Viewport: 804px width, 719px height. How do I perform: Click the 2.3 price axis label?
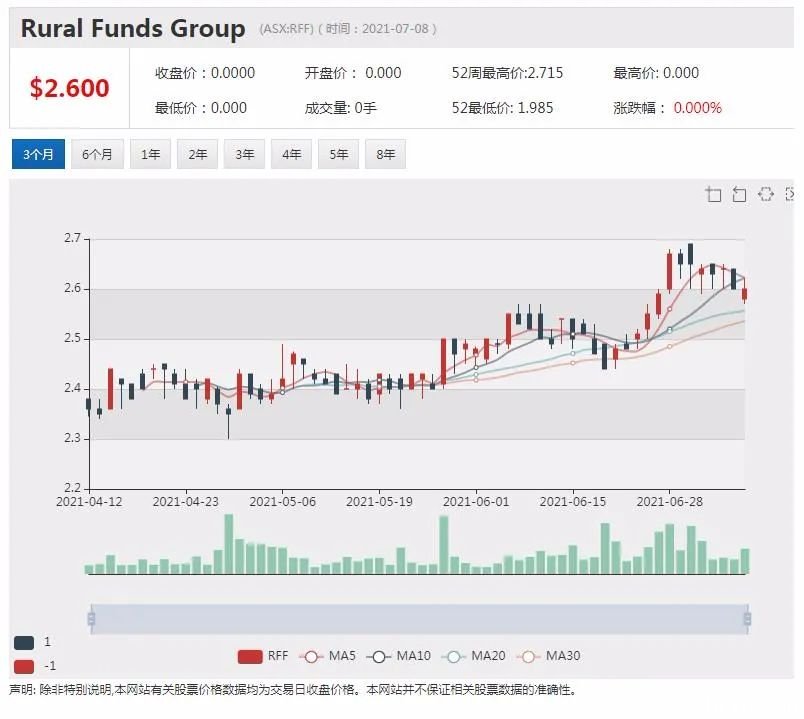[x=72, y=438]
